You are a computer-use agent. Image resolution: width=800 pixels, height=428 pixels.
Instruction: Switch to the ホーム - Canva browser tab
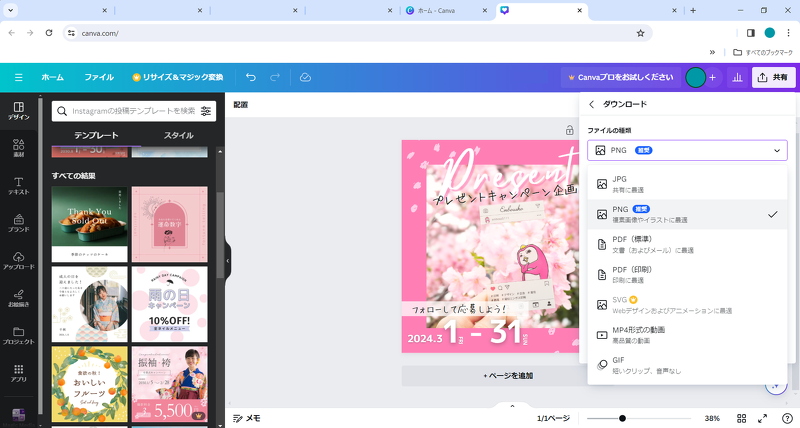pyautogui.click(x=445, y=10)
